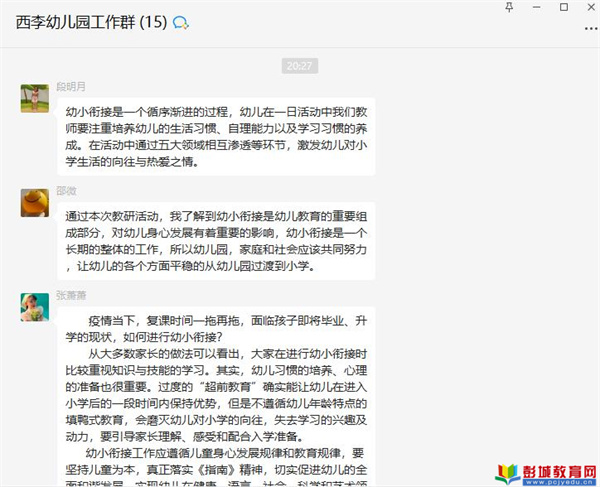Close the chat window
Screen dimensions: 600x487
click(591, 7)
